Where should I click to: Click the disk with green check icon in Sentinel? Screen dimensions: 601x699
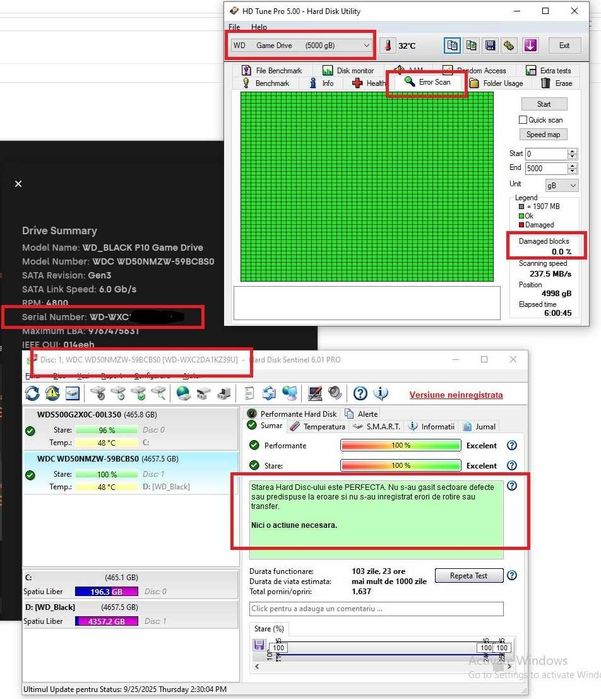tap(138, 393)
